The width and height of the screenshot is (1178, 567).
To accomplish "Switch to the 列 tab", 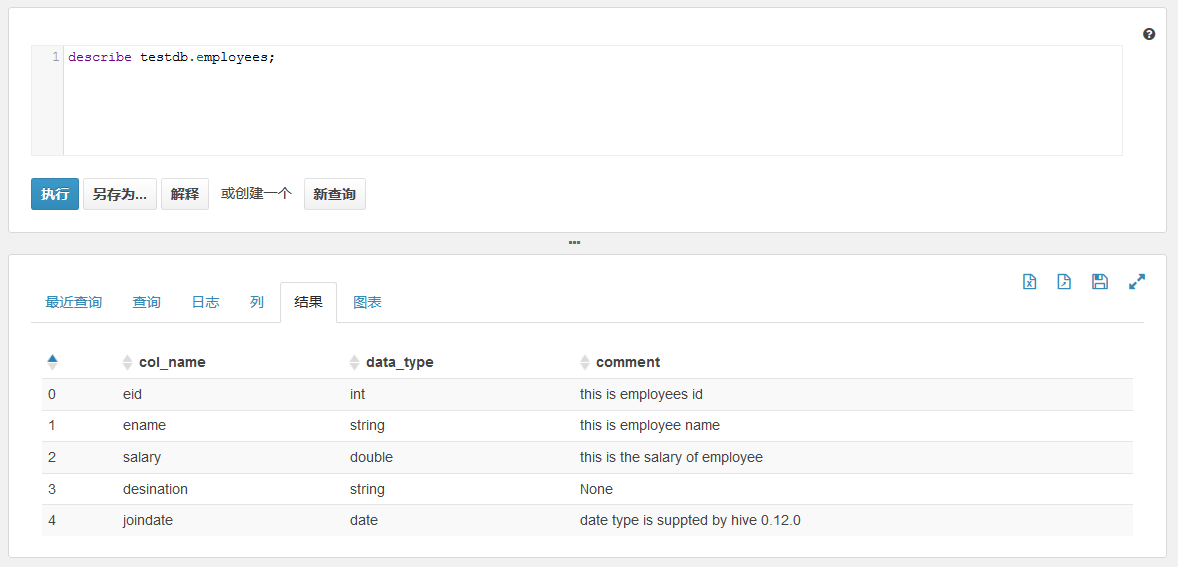I will click(x=257, y=302).
